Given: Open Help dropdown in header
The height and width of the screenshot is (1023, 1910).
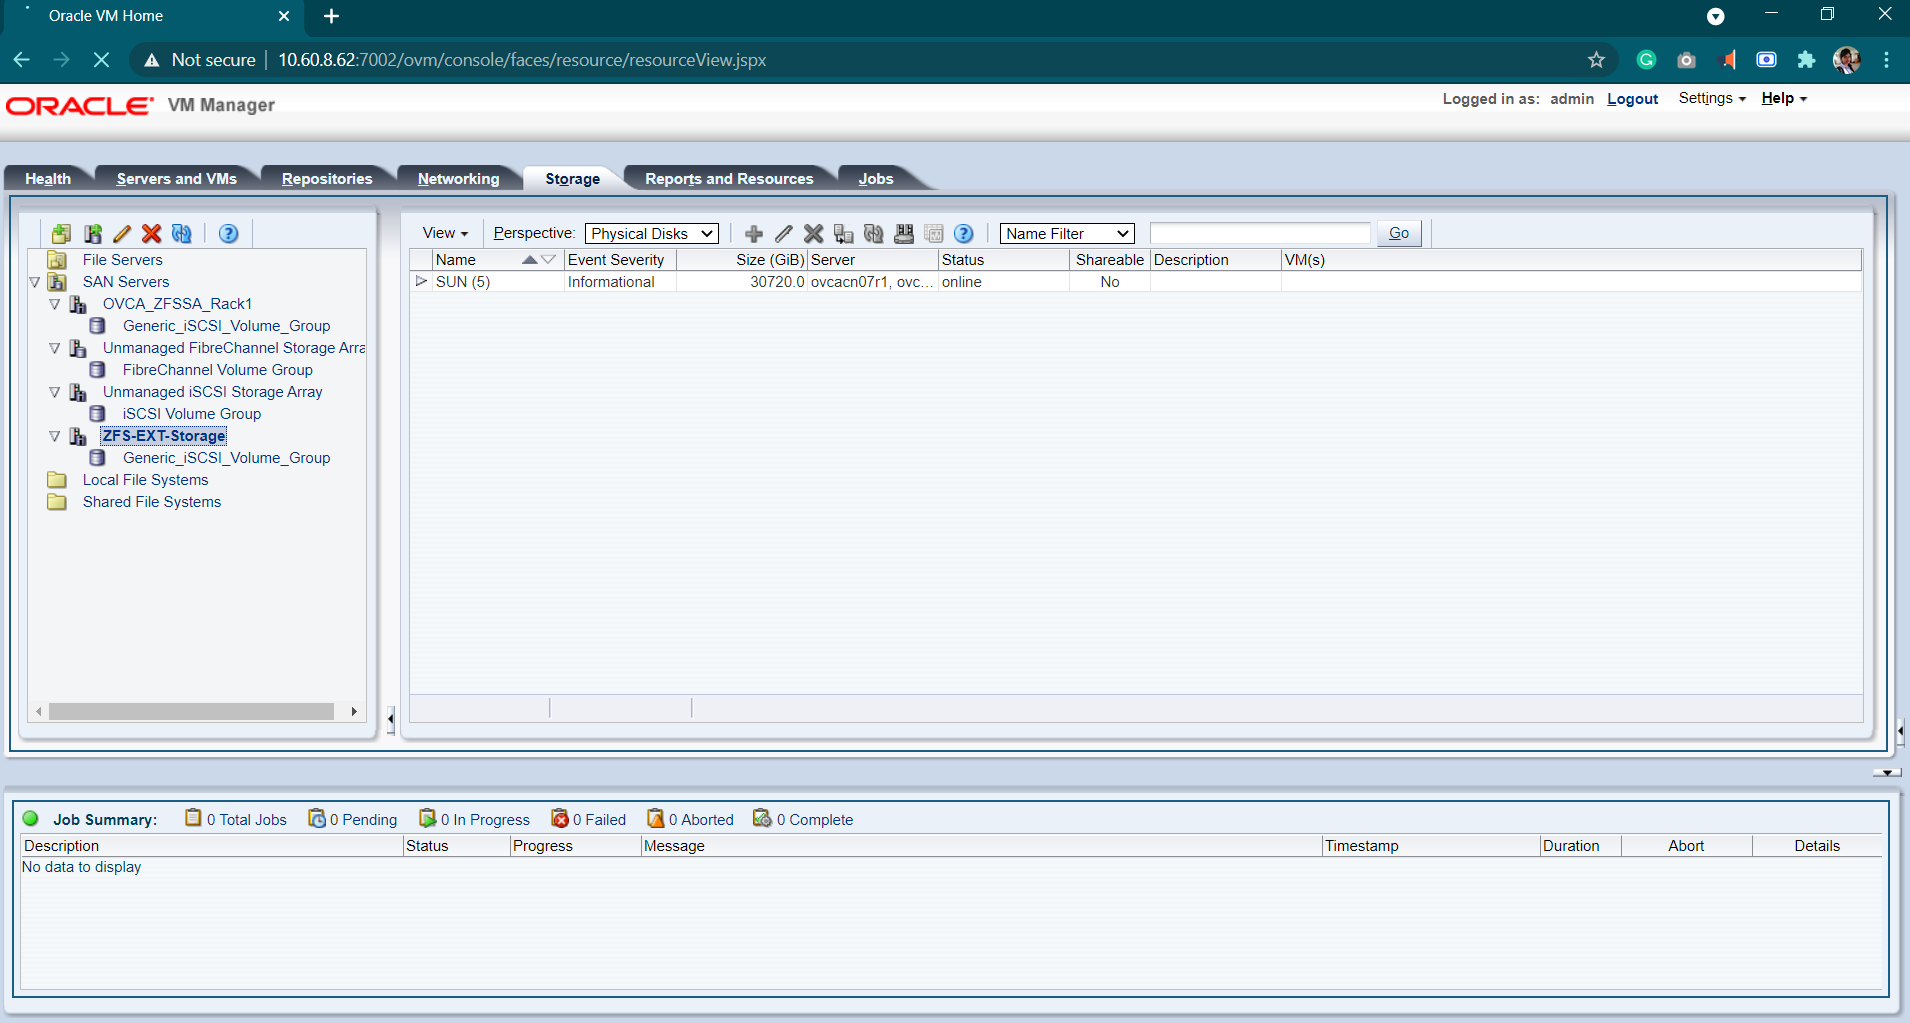Looking at the screenshot, I should tap(1784, 98).
